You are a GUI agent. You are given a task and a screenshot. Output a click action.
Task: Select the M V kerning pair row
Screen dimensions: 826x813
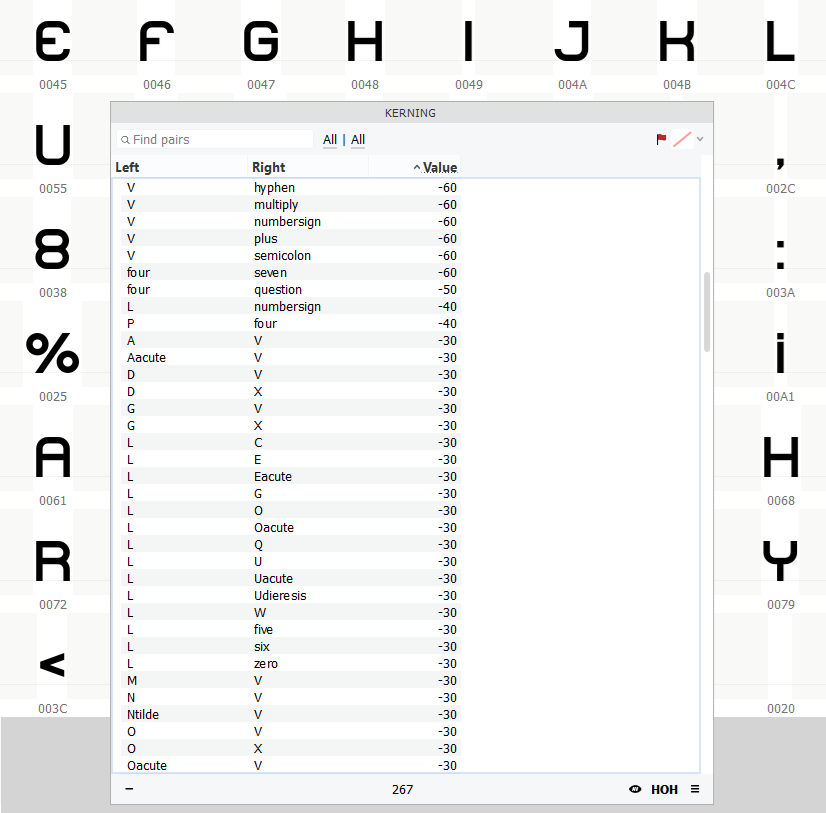[291, 681]
